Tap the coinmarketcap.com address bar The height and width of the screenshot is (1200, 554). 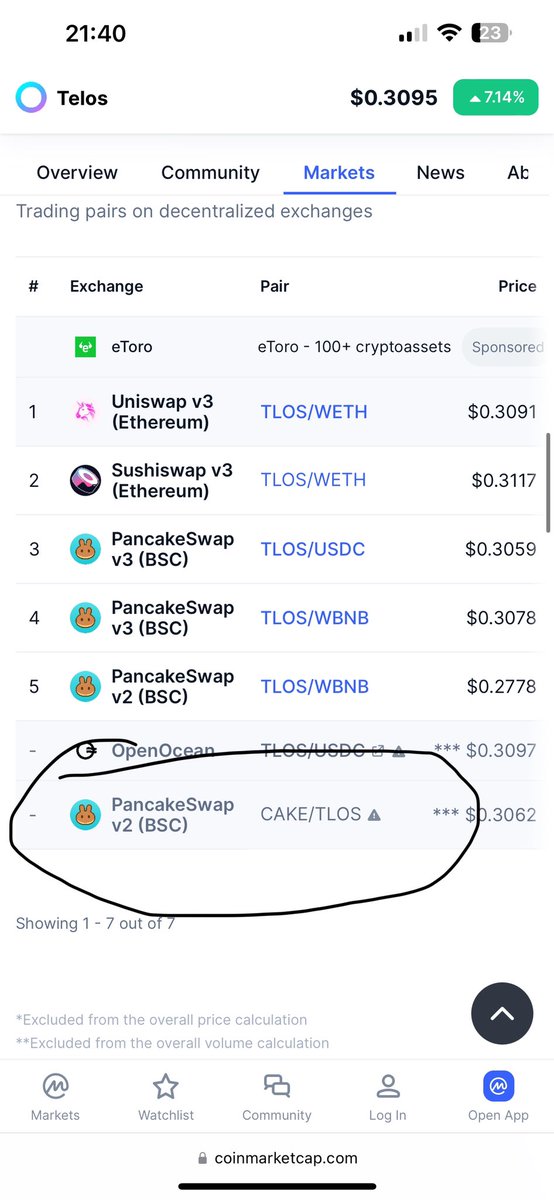[277, 1158]
